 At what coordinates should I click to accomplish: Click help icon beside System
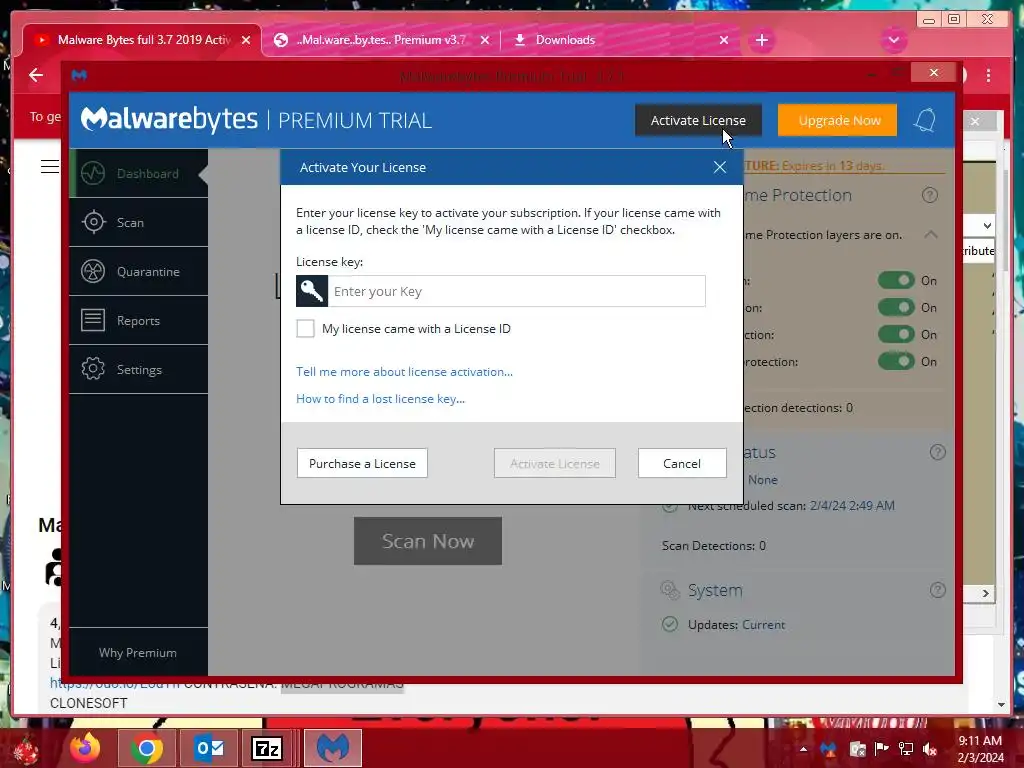937,590
